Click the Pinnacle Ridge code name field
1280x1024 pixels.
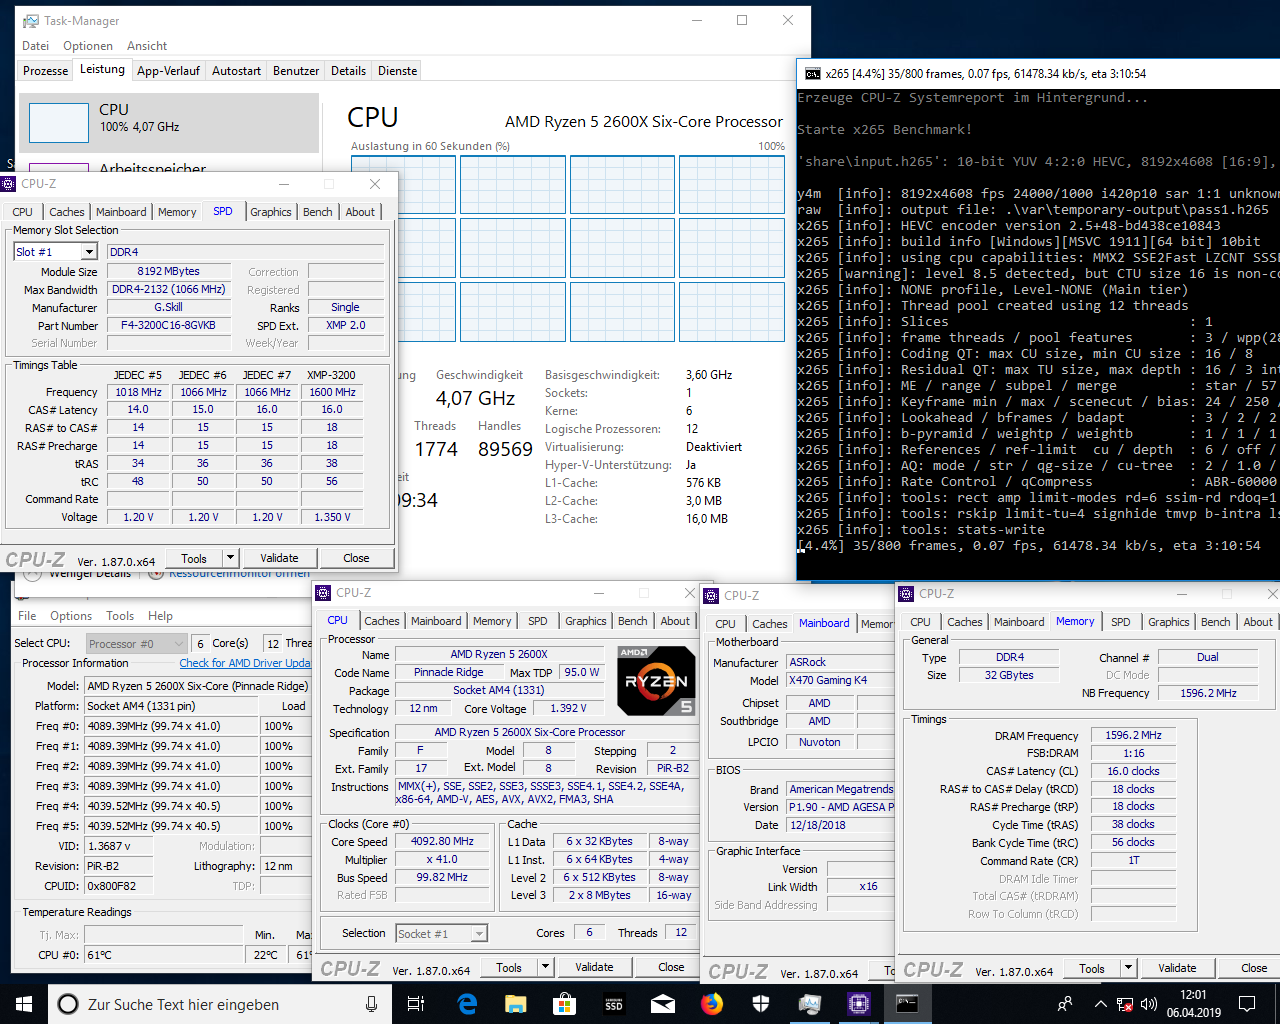pyautogui.click(x=449, y=672)
